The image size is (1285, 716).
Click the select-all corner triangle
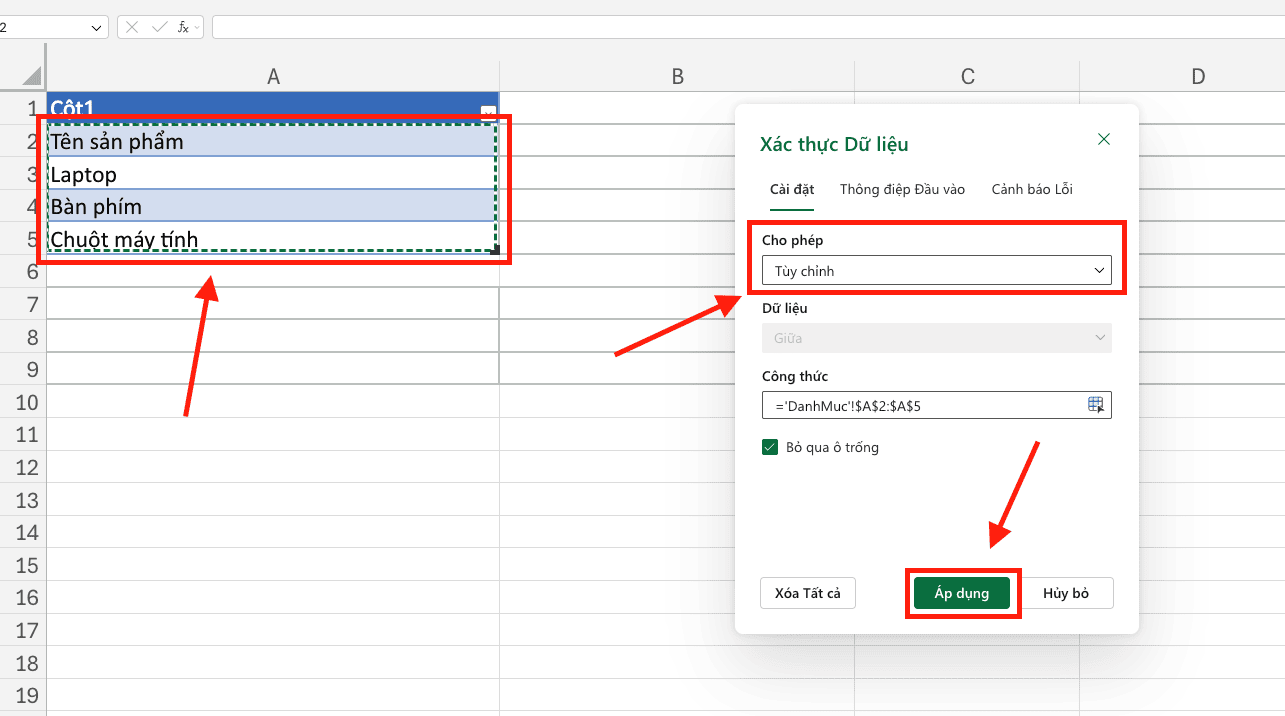[x=31, y=76]
